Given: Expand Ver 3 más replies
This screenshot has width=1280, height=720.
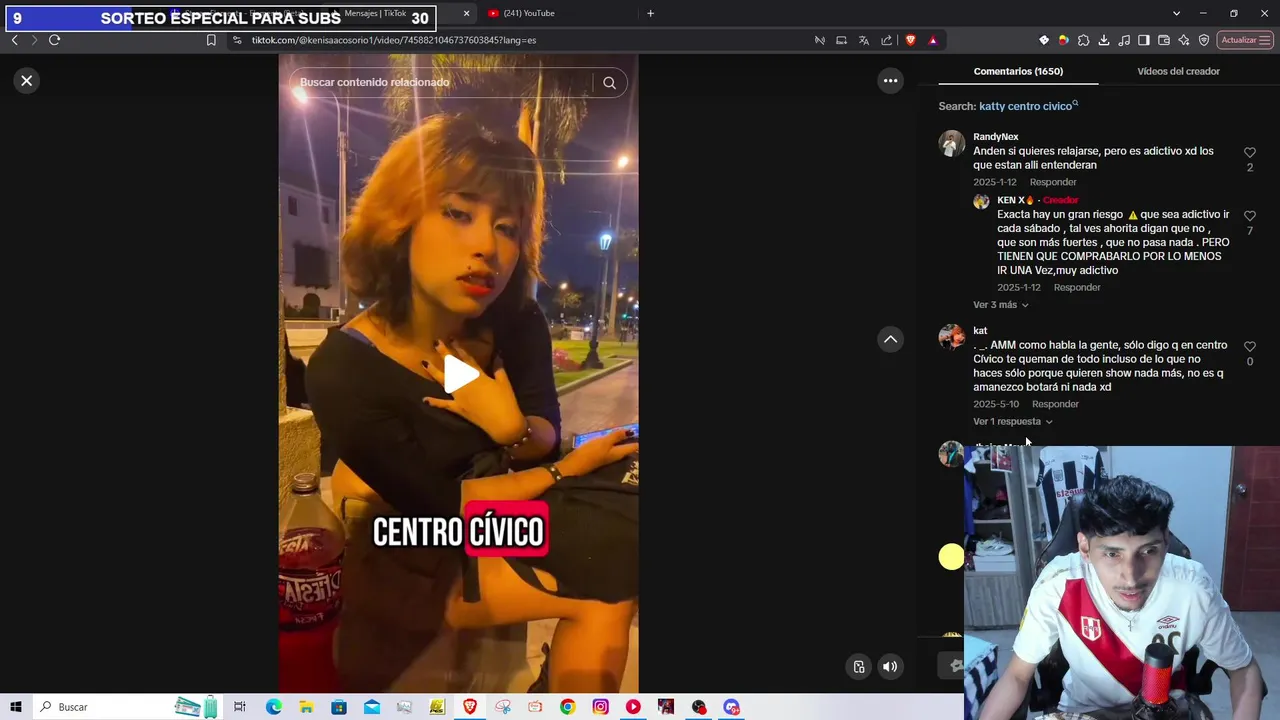Looking at the screenshot, I should point(1000,305).
